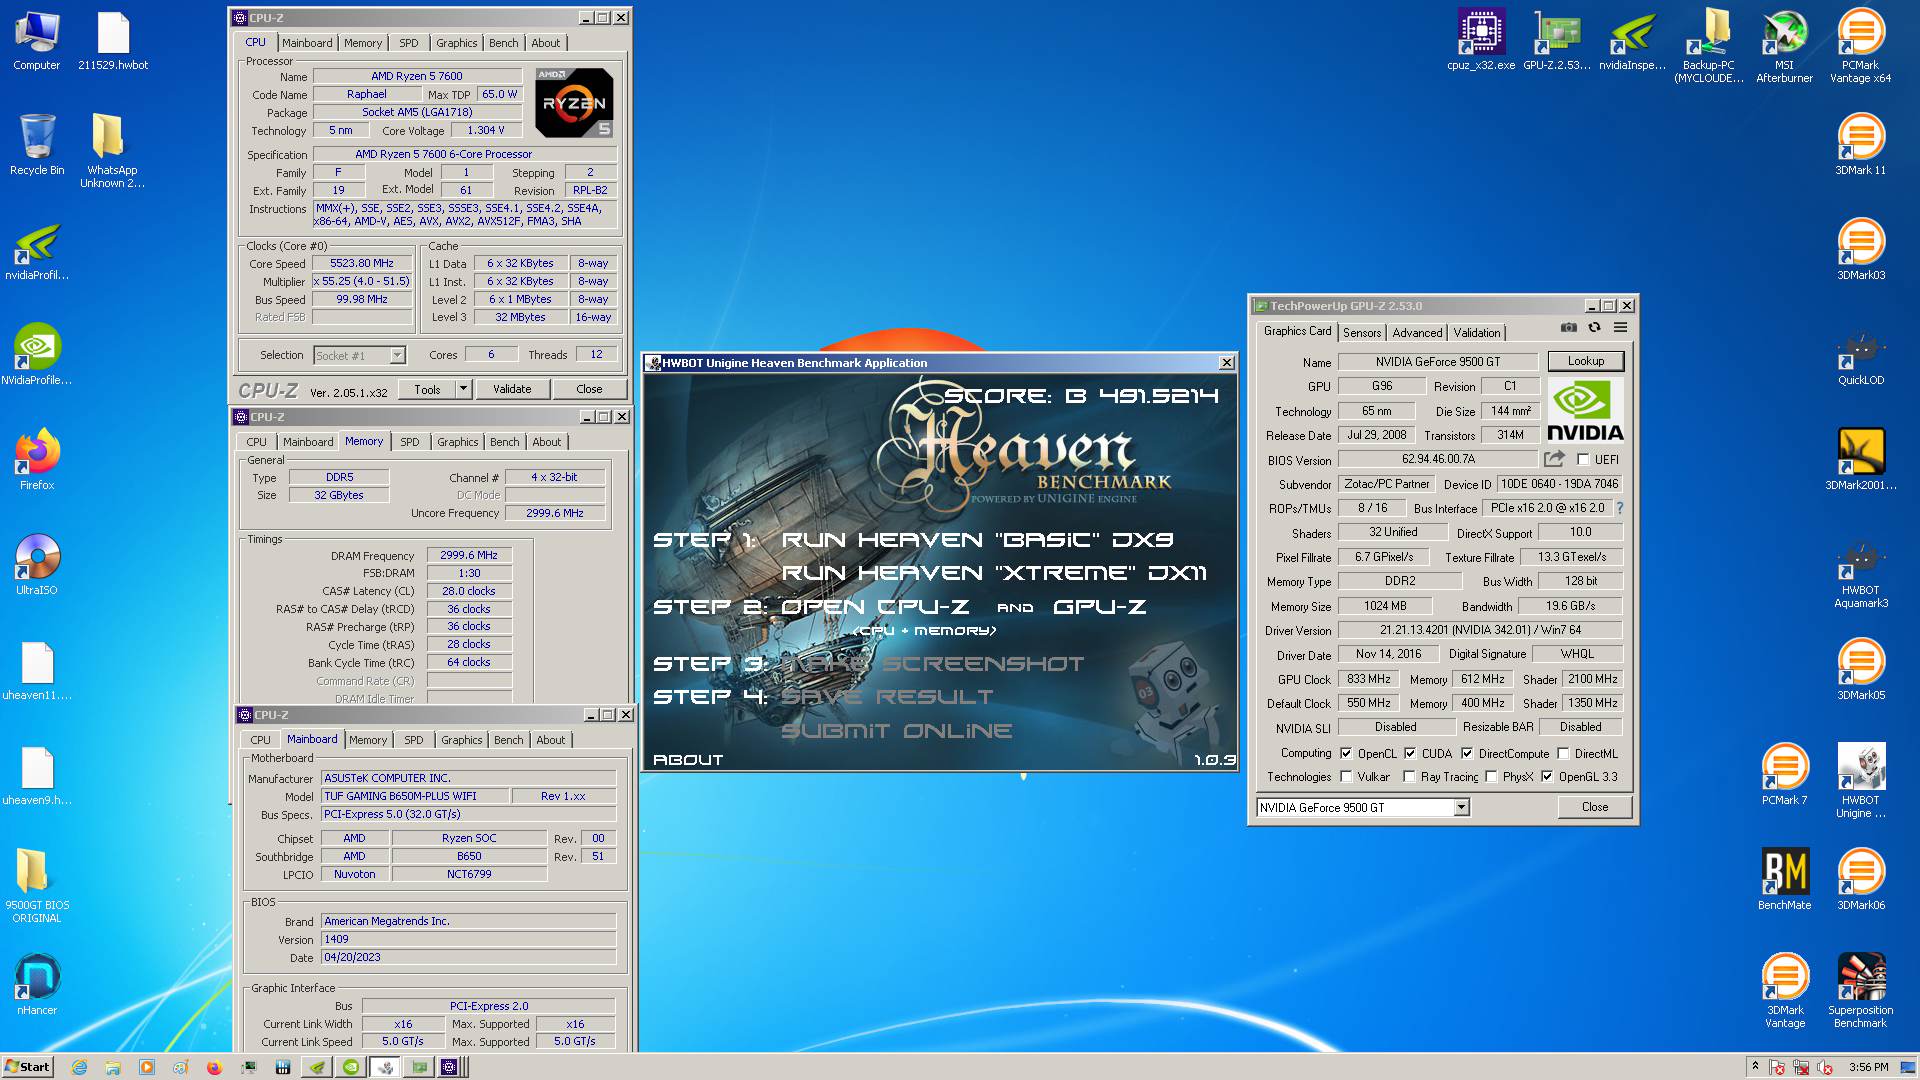Open the SPD tab in CPU-Z memory window
This screenshot has width=1920, height=1080.
pos(410,442)
